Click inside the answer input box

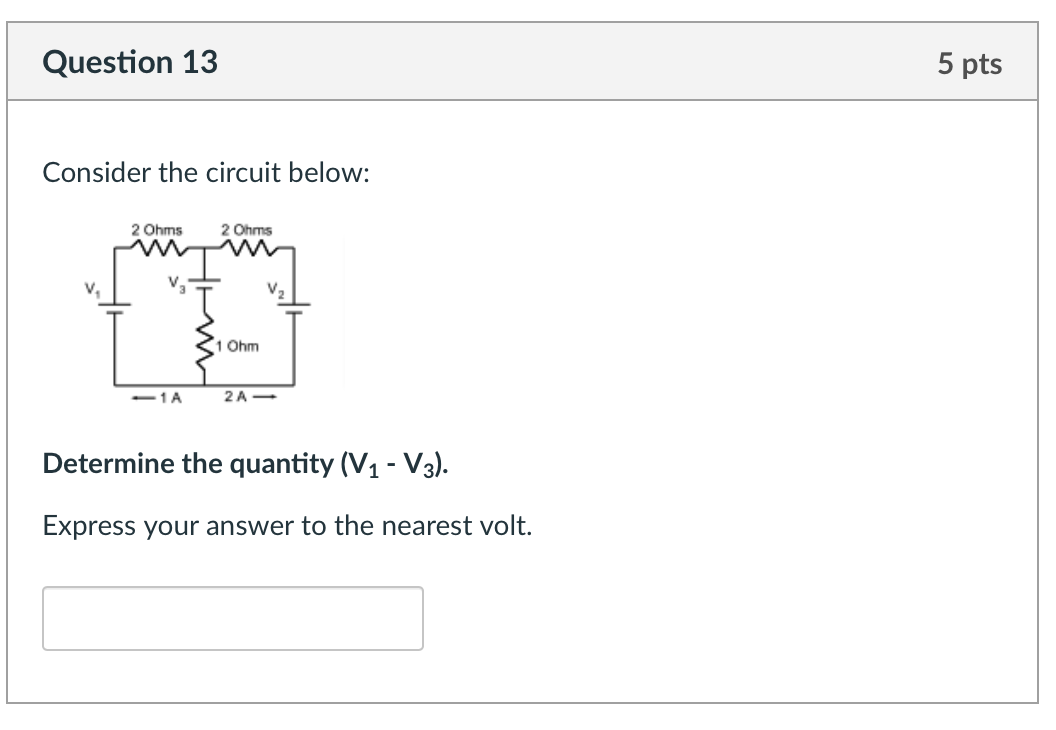coord(232,617)
